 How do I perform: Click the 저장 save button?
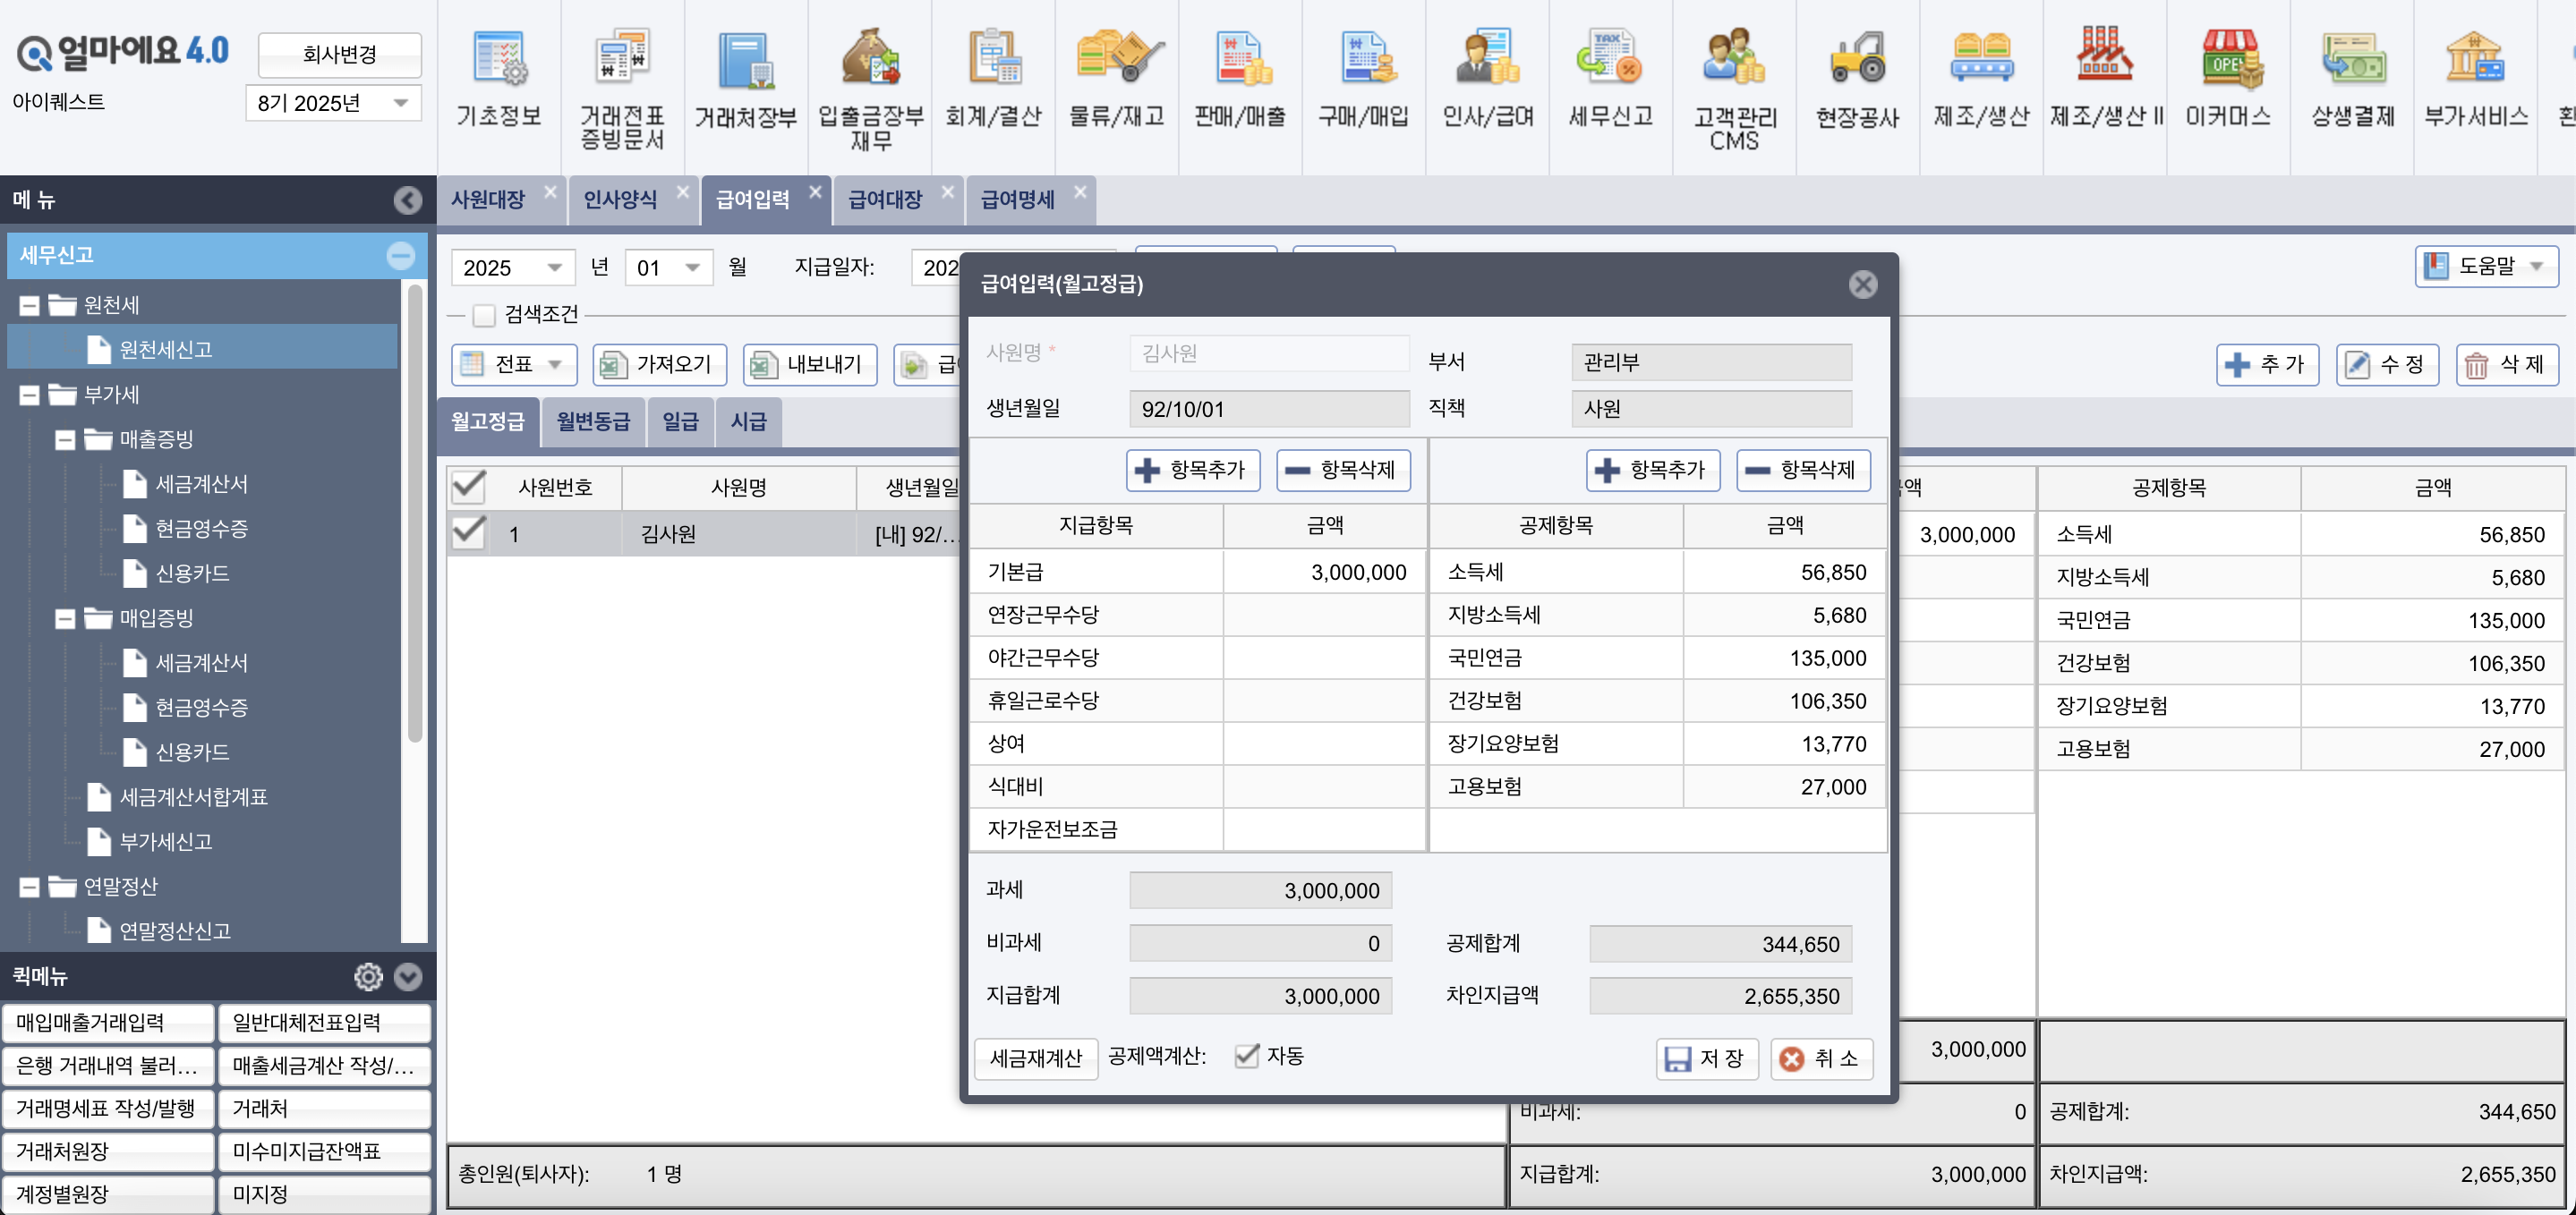tap(1706, 1058)
